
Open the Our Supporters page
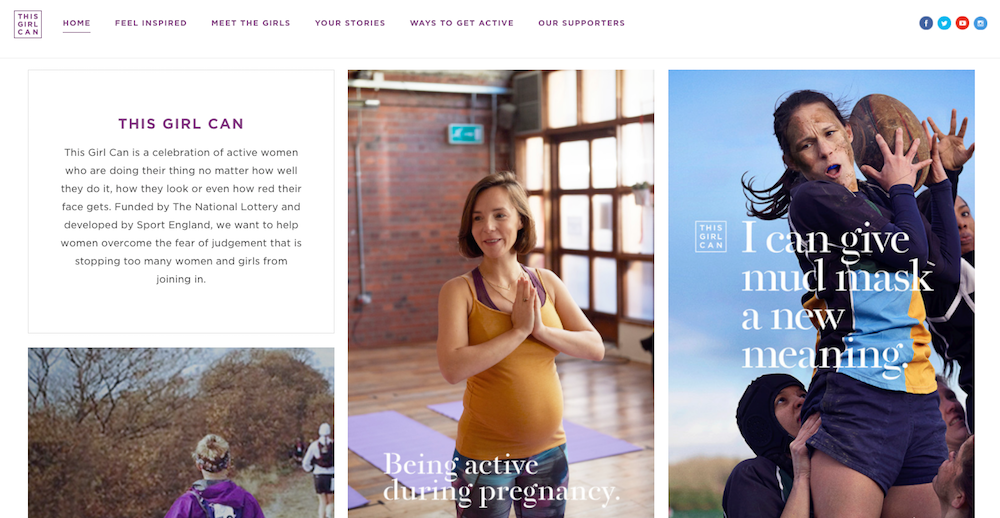click(x=582, y=23)
